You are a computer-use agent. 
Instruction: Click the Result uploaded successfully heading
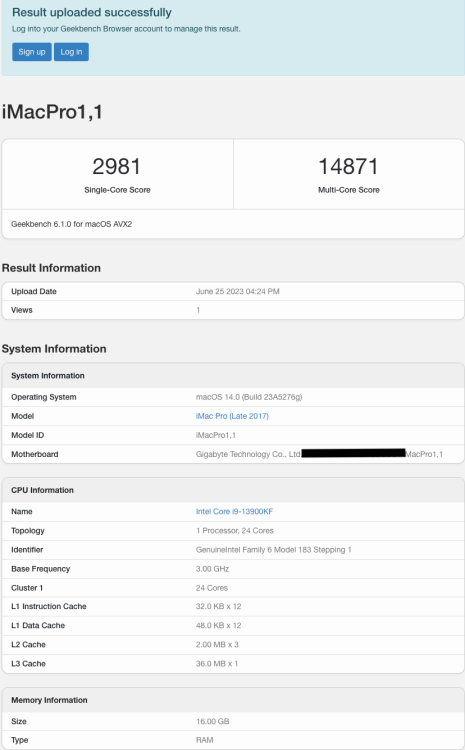coord(91,12)
